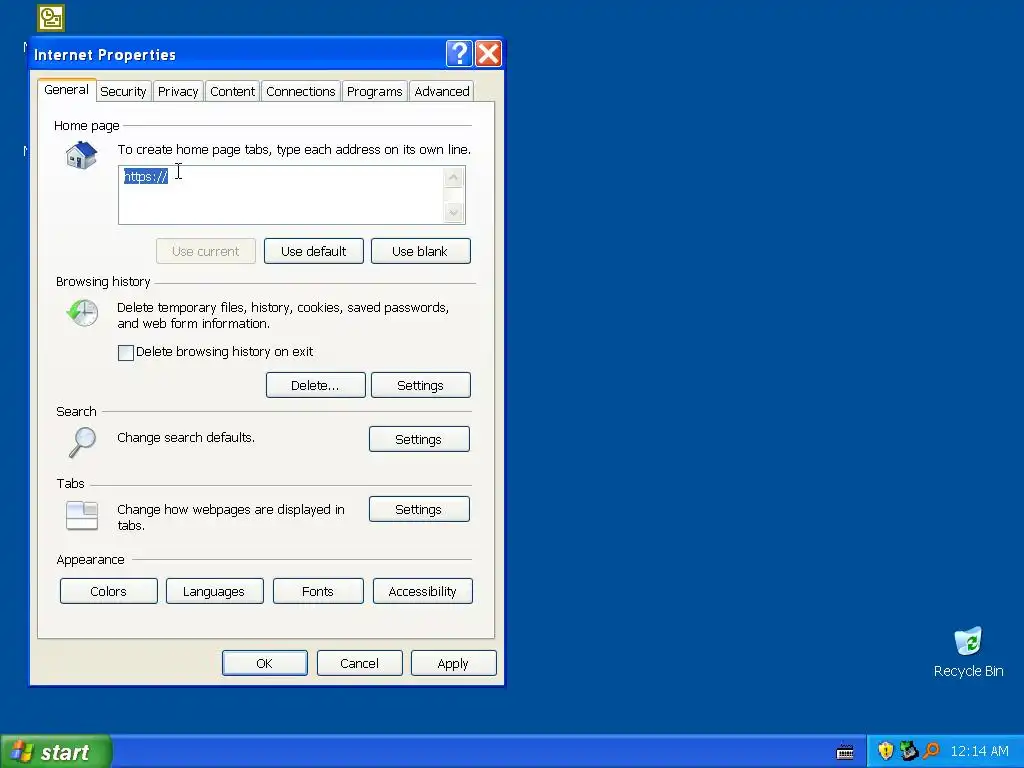Click the network computer tray icon
The height and width of the screenshot is (768, 1024).
tap(908, 750)
